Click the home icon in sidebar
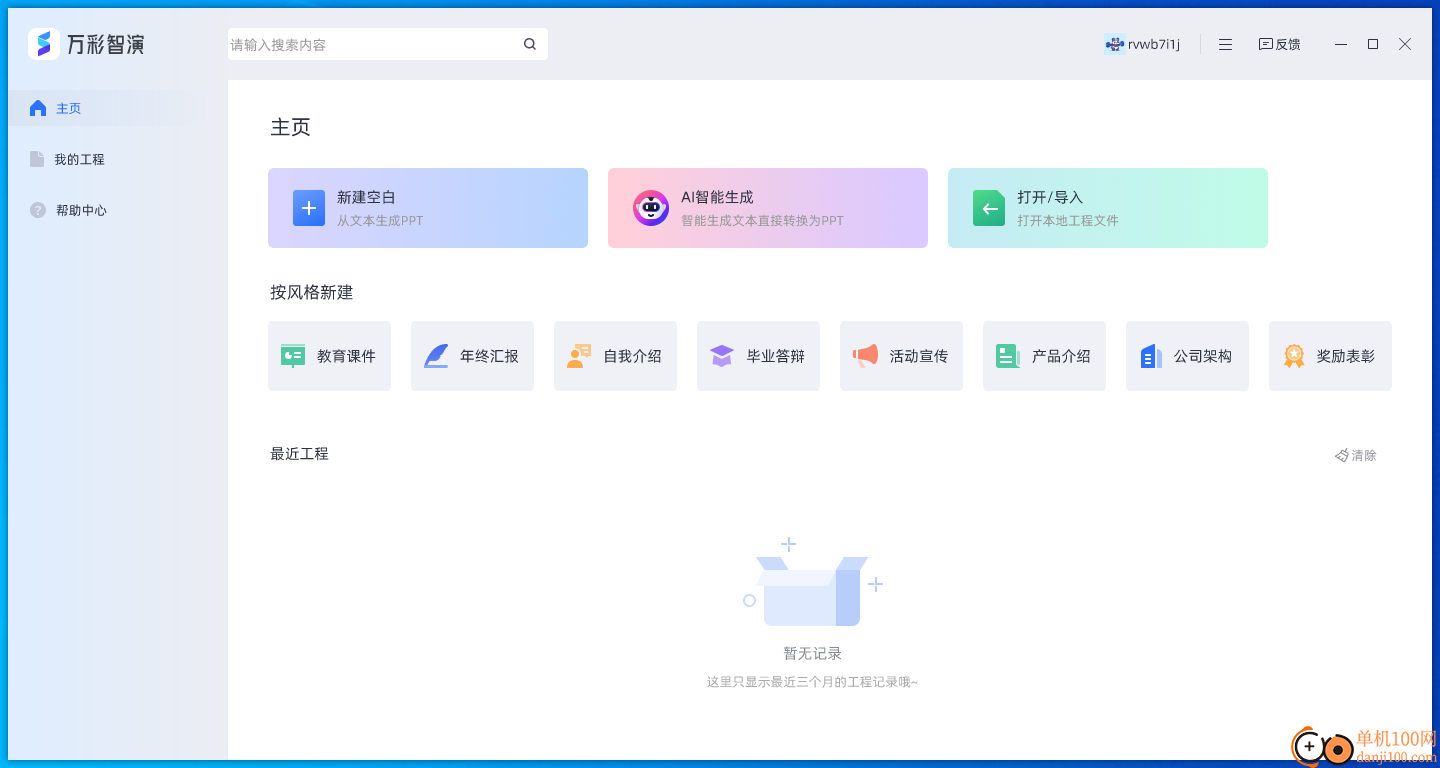 click(x=38, y=108)
